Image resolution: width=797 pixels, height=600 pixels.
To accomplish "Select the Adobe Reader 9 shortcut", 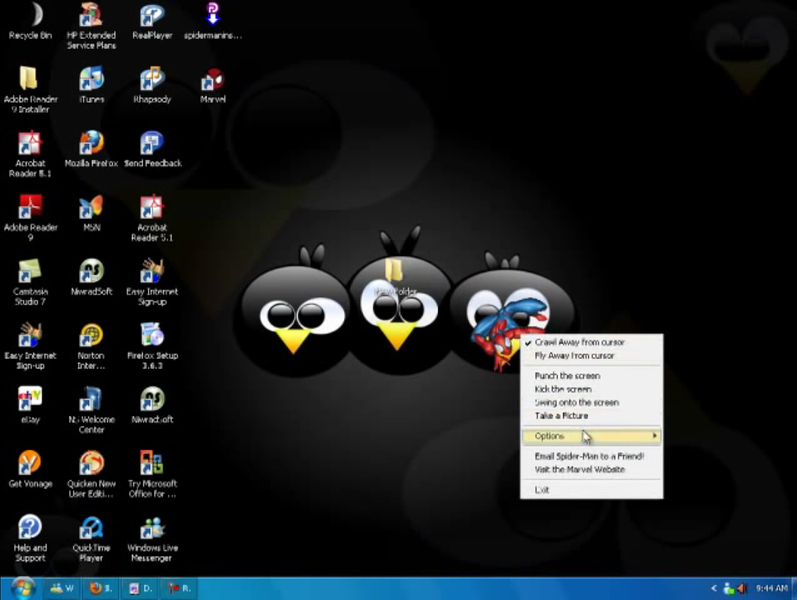I will [30, 217].
